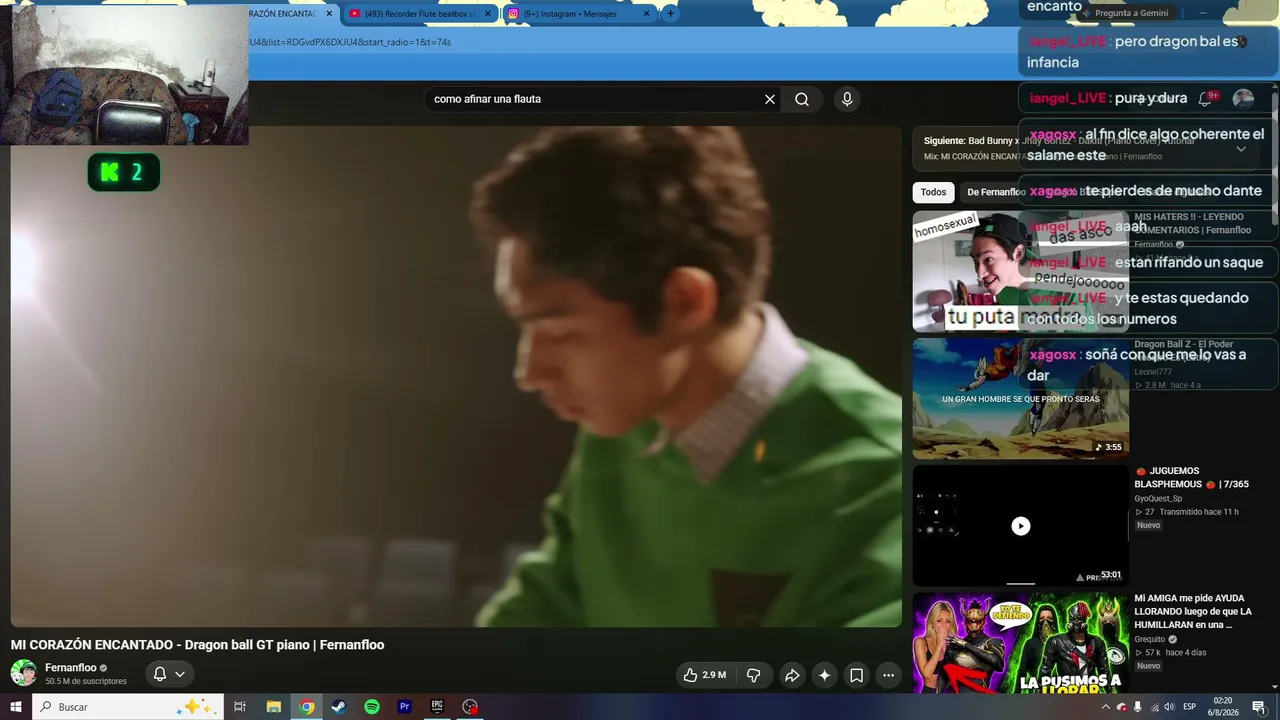The image size is (1280, 720).
Task: Open the Windows notification center
Action: (1258, 707)
